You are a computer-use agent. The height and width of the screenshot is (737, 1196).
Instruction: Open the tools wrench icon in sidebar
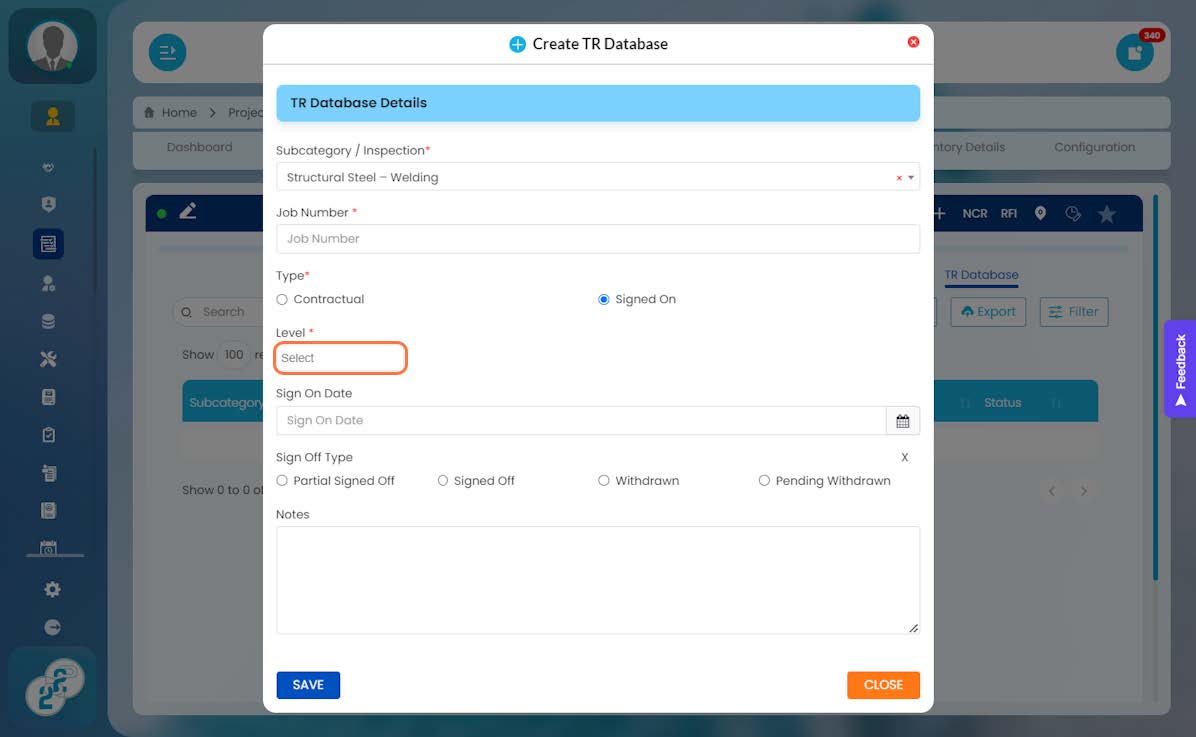[49, 359]
